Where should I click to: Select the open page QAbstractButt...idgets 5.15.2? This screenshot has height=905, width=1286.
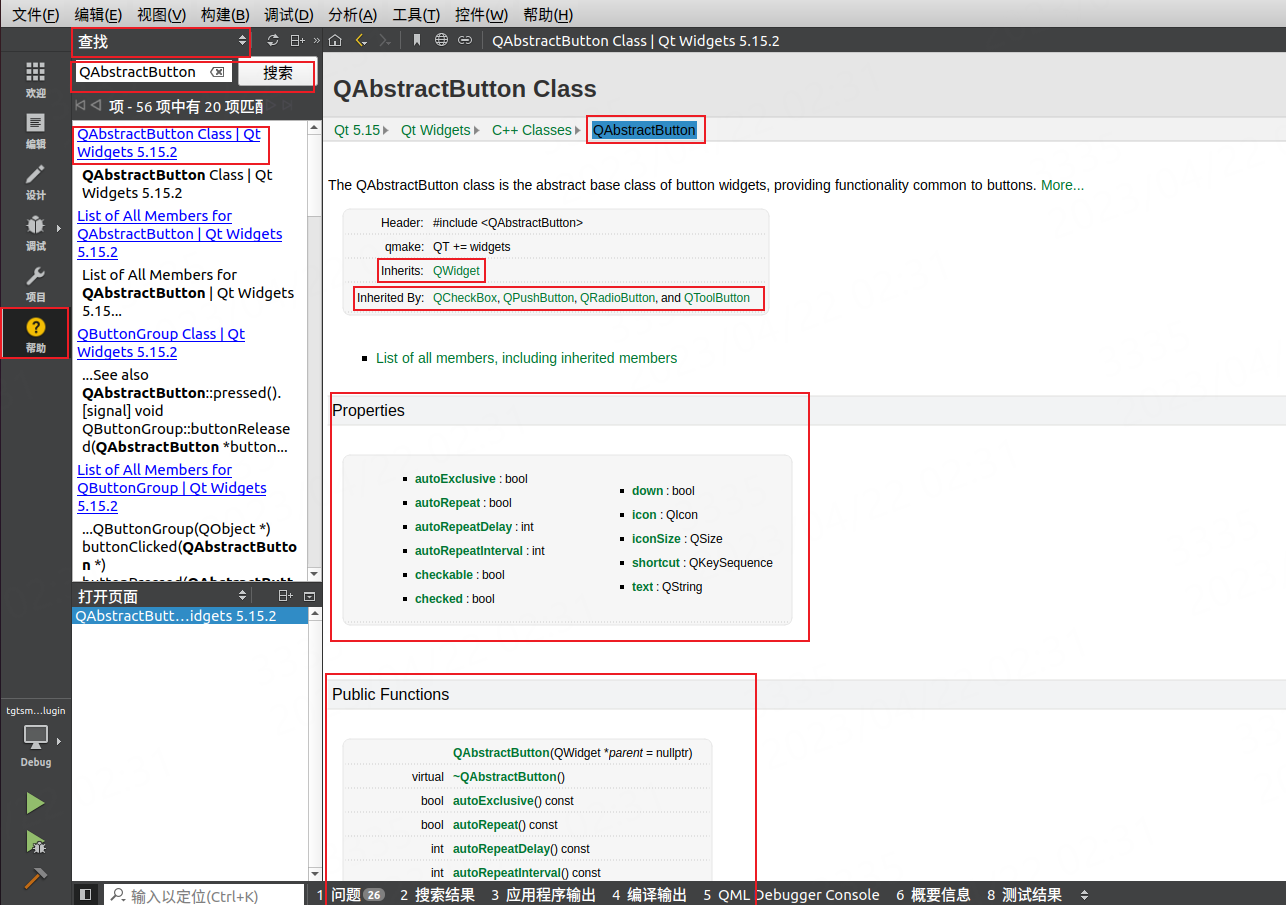[x=190, y=616]
